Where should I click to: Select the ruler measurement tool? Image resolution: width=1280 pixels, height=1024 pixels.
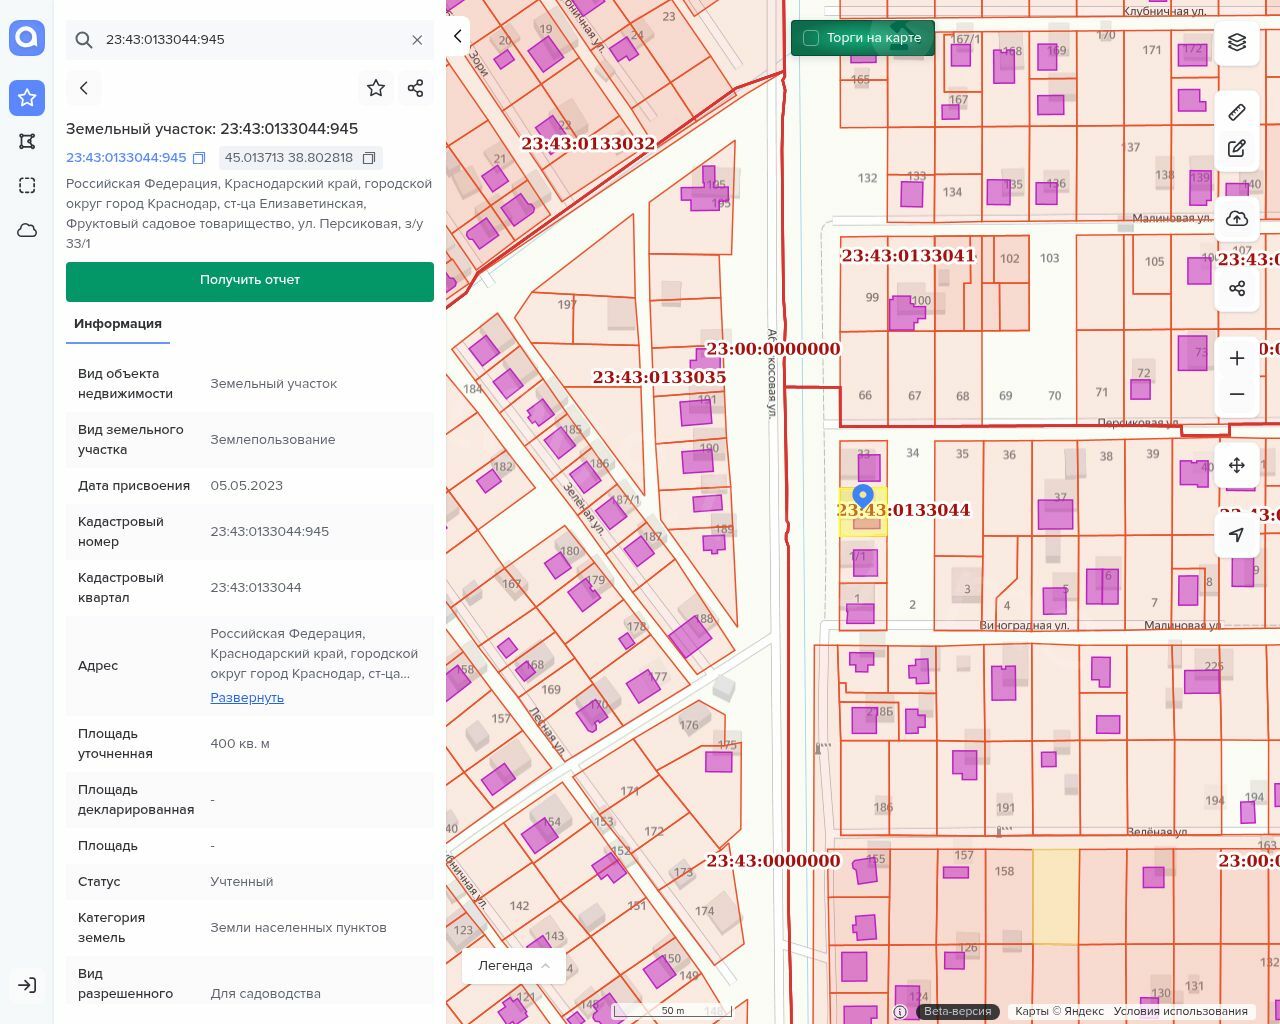[x=1237, y=112]
